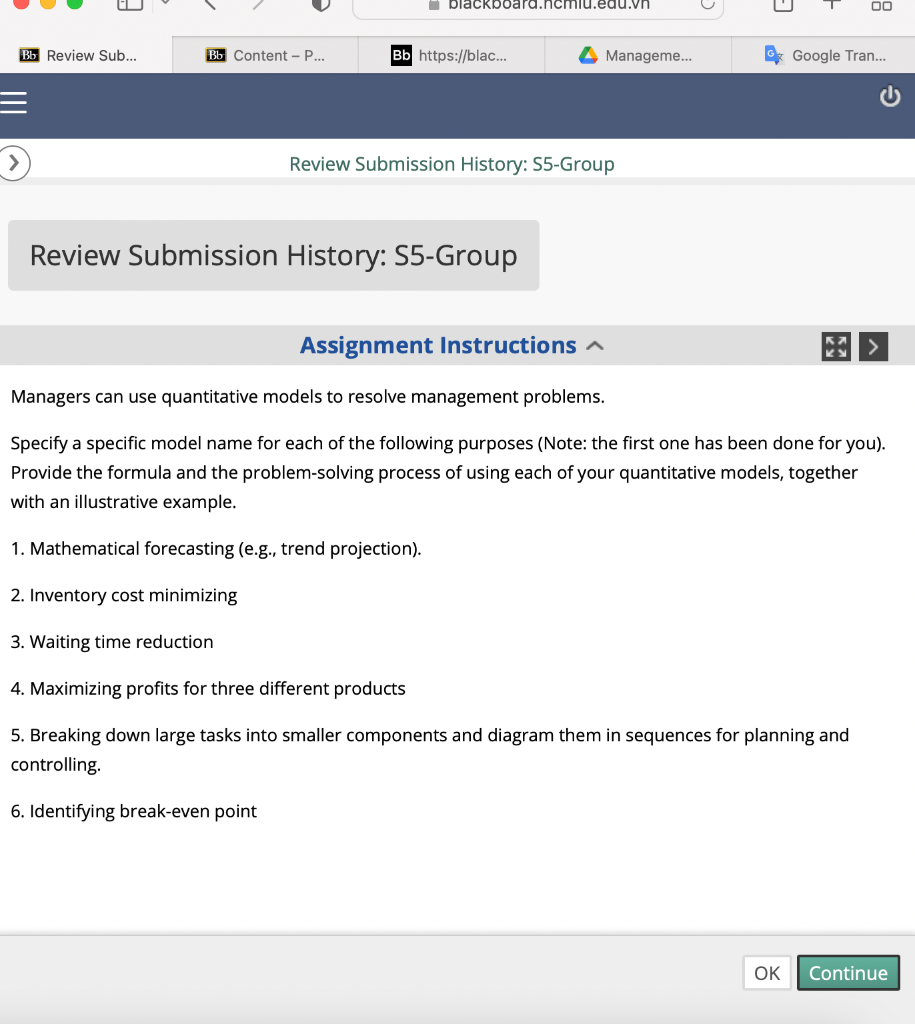
Task: Expand the course menu side arrow
Action: coord(14,163)
